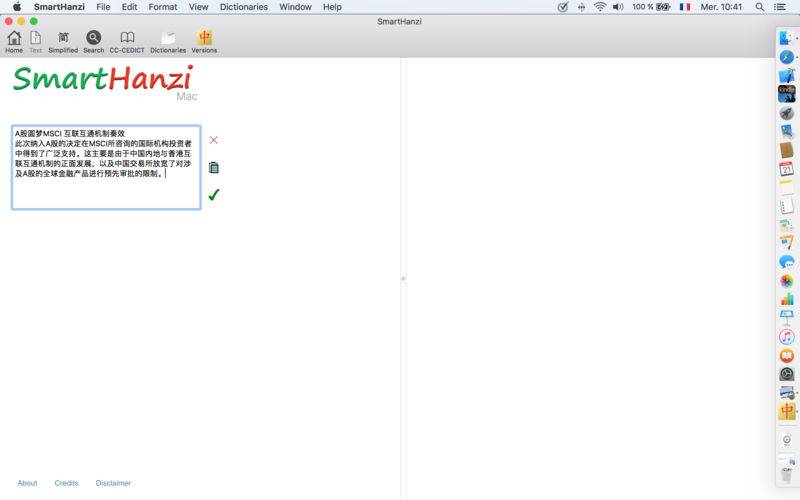
Task: Select the CC-CEDICT dictionary button
Action: point(127,42)
